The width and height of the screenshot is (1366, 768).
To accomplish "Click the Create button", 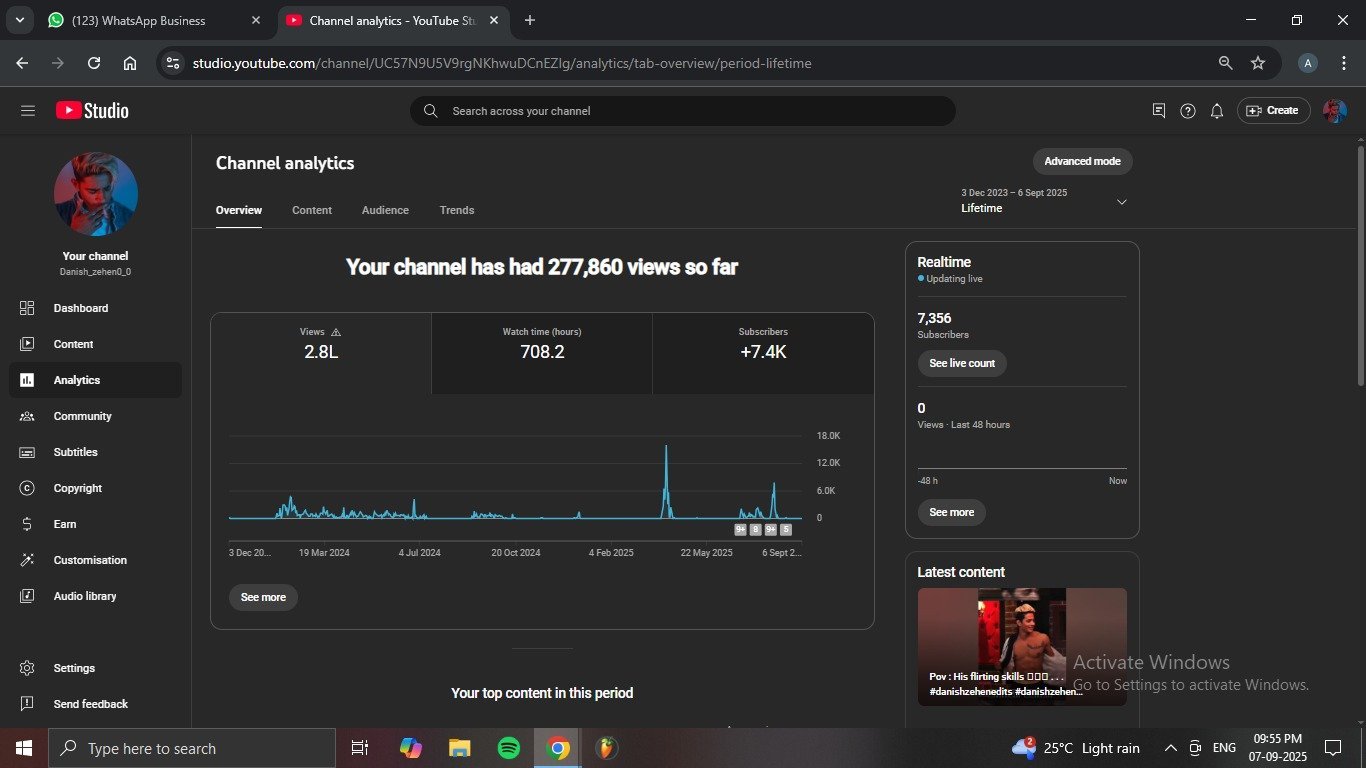I will [1273, 111].
